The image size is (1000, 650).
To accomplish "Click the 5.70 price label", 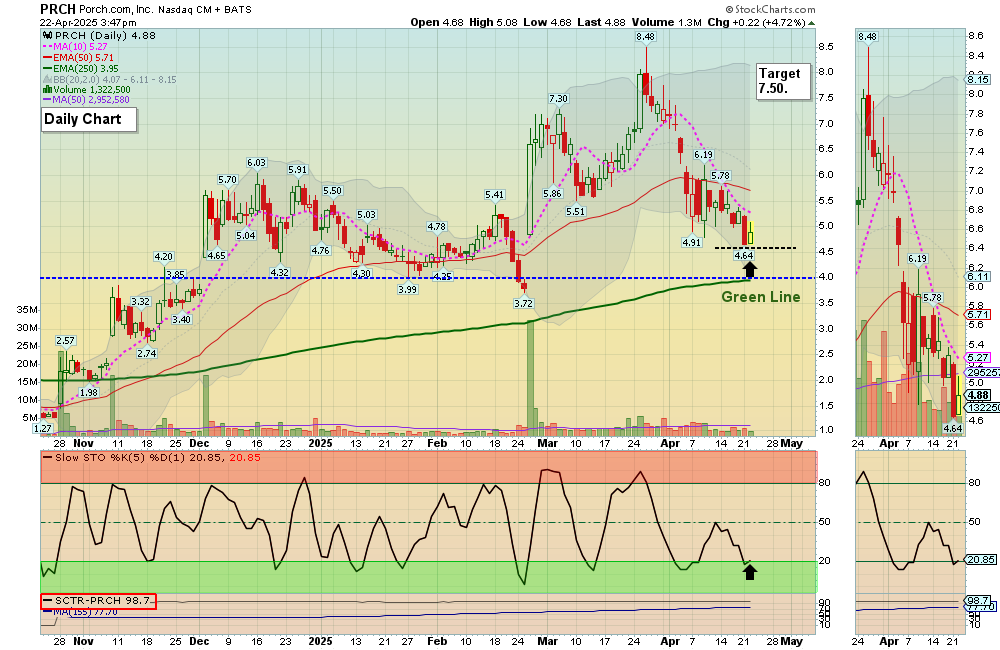I will (228, 180).
